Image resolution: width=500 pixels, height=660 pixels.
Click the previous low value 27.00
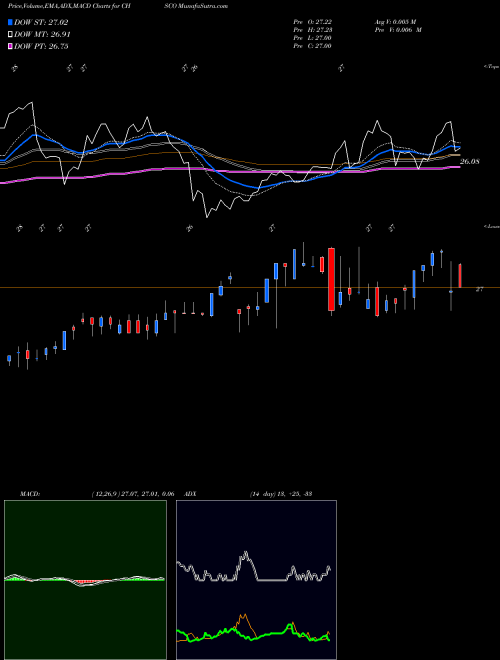(324, 38)
